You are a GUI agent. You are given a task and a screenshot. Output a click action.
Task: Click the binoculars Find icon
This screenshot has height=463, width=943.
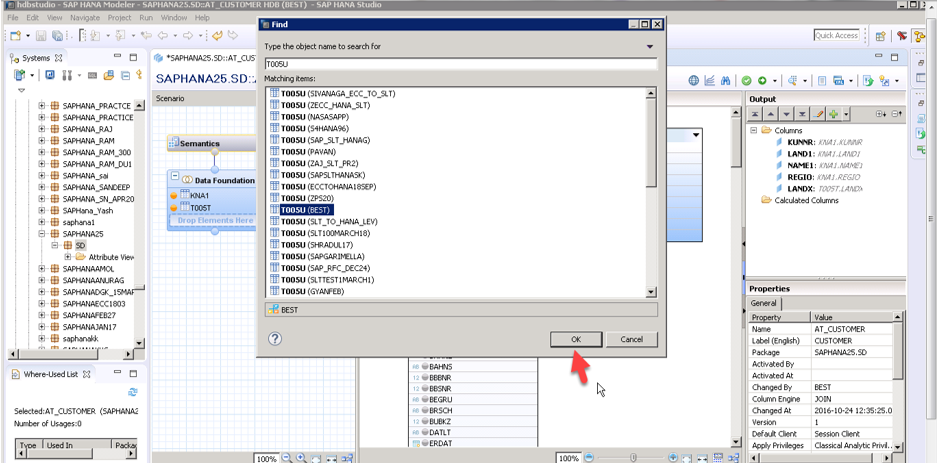[x=726, y=81]
